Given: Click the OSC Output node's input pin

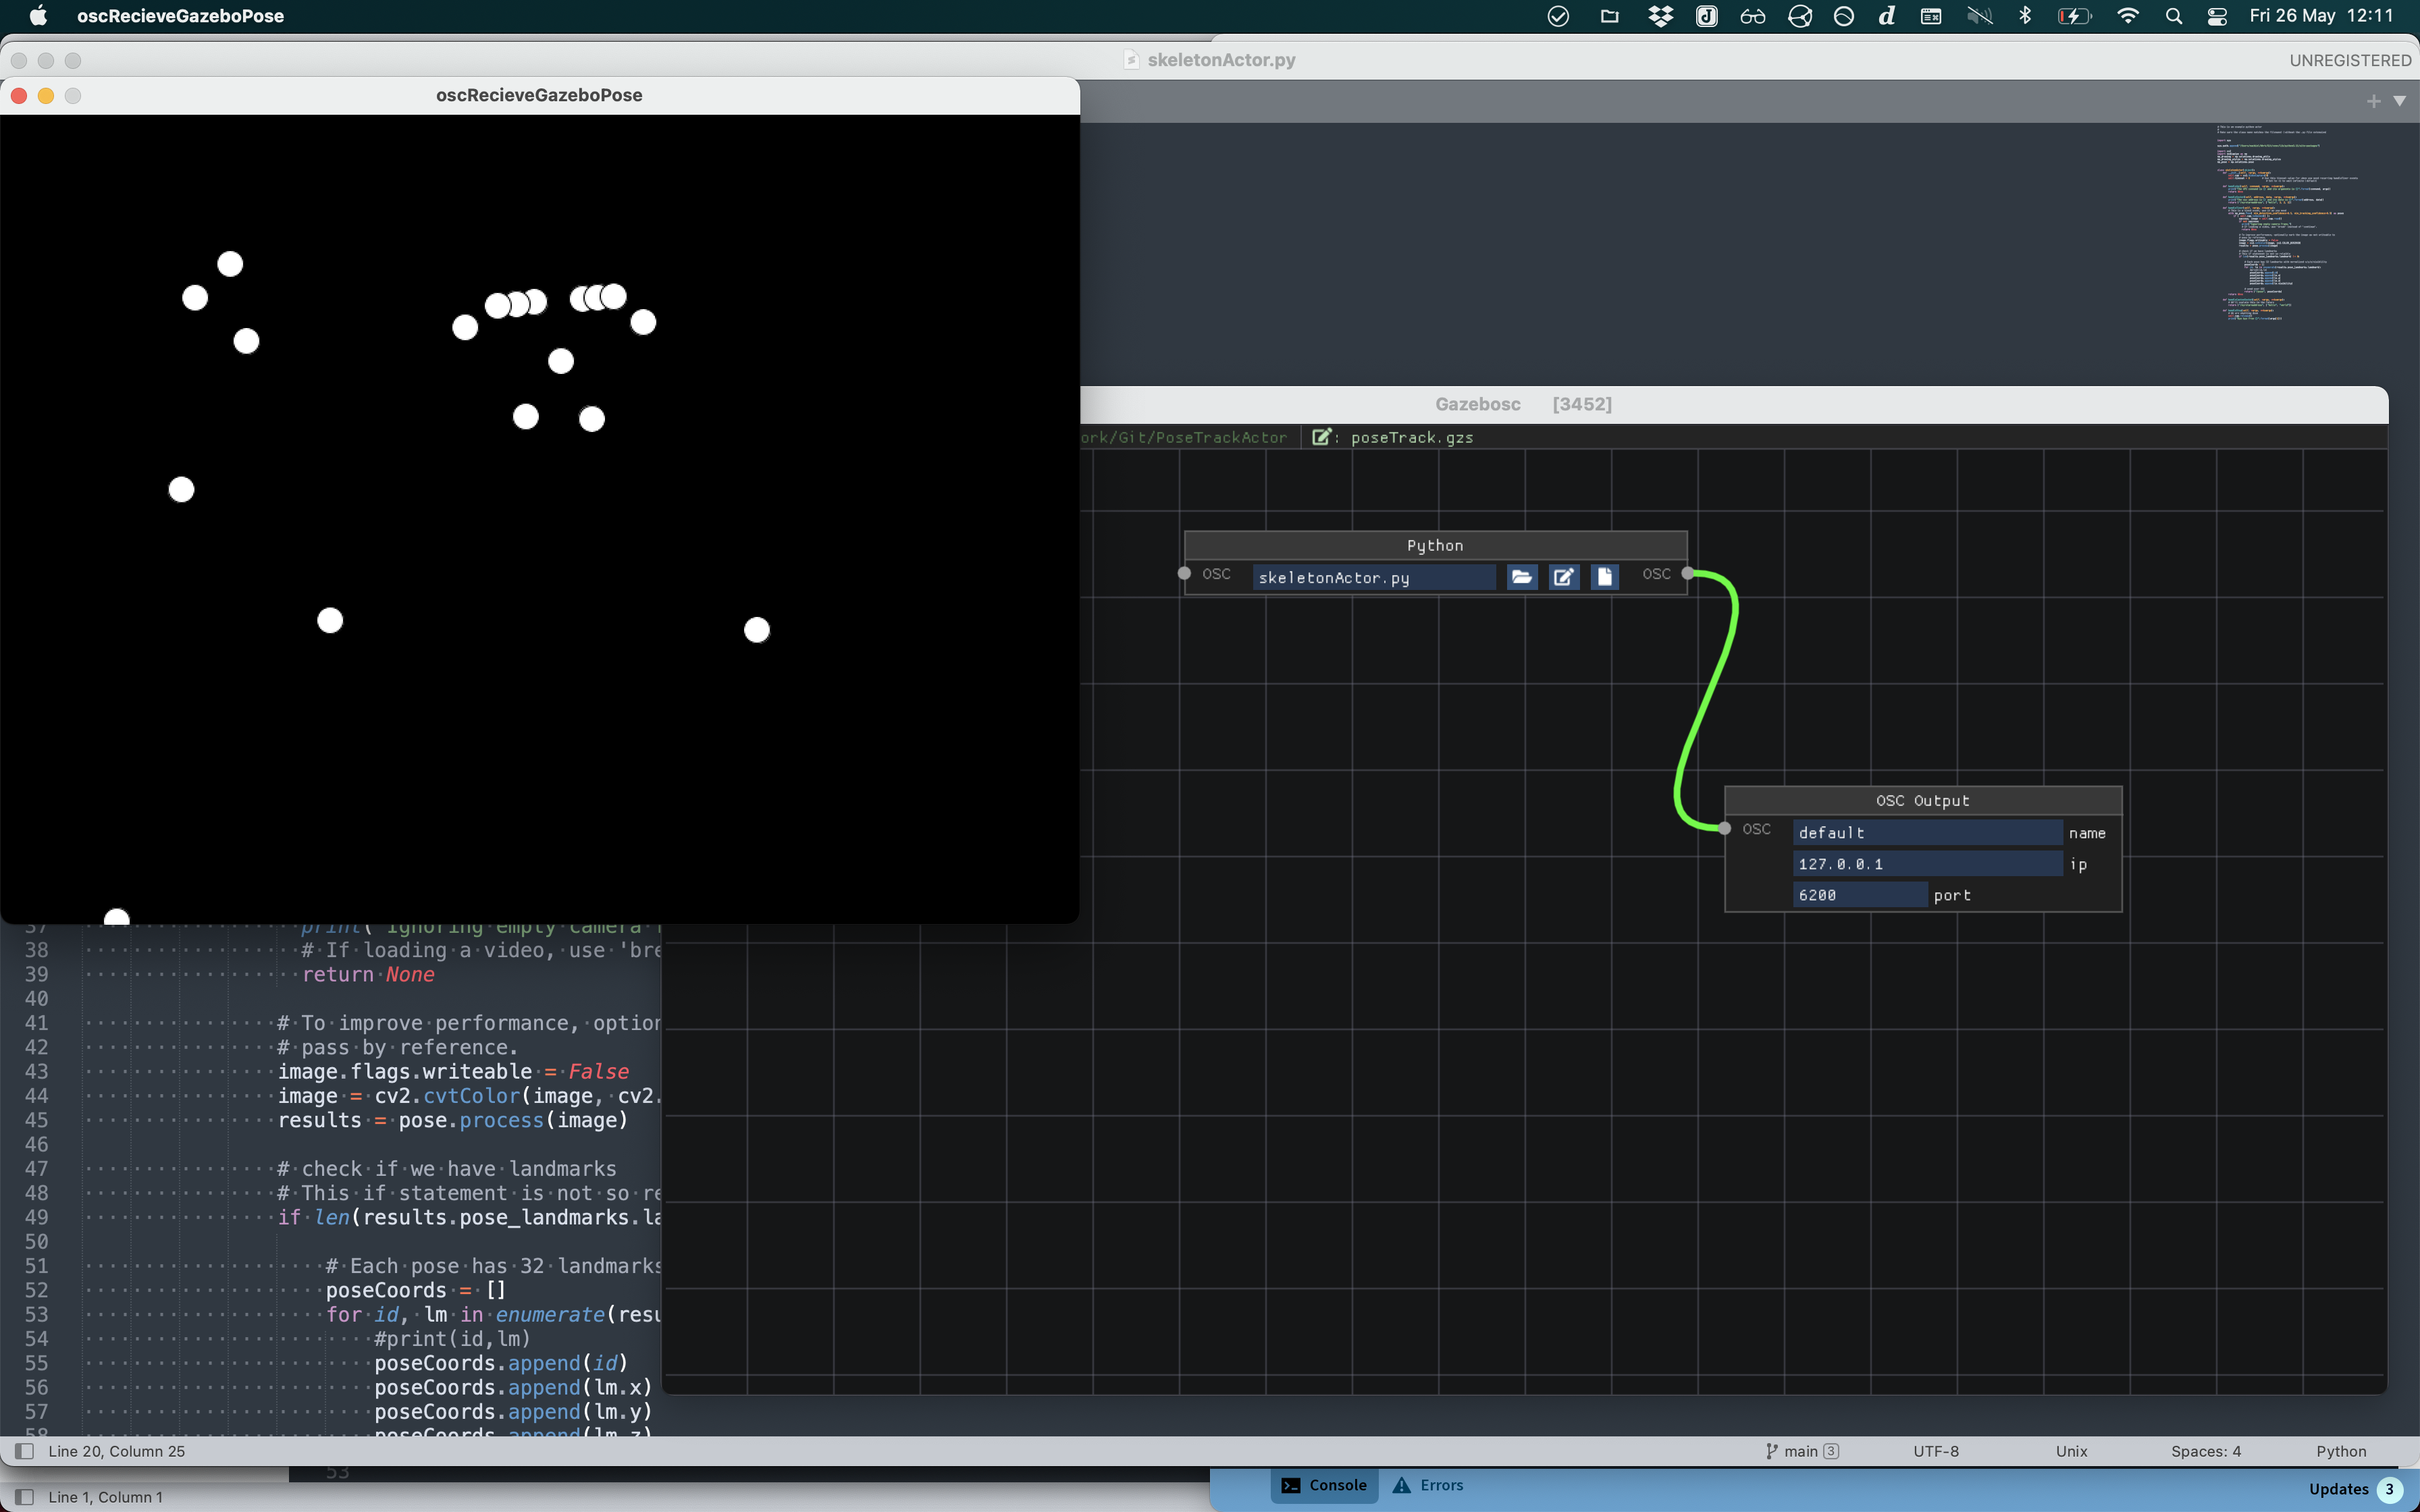Looking at the screenshot, I should (x=1725, y=828).
